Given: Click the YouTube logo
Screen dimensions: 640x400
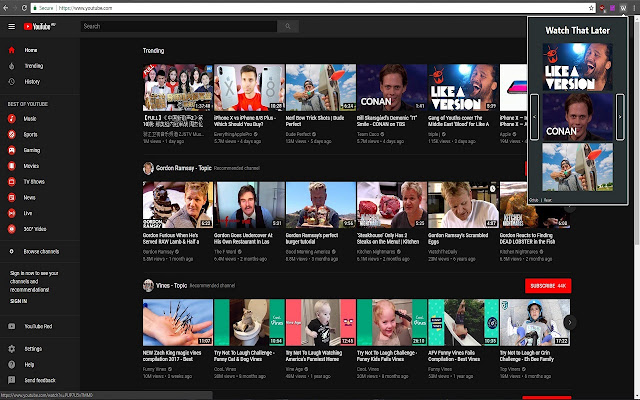Looking at the screenshot, I should [x=40, y=27].
